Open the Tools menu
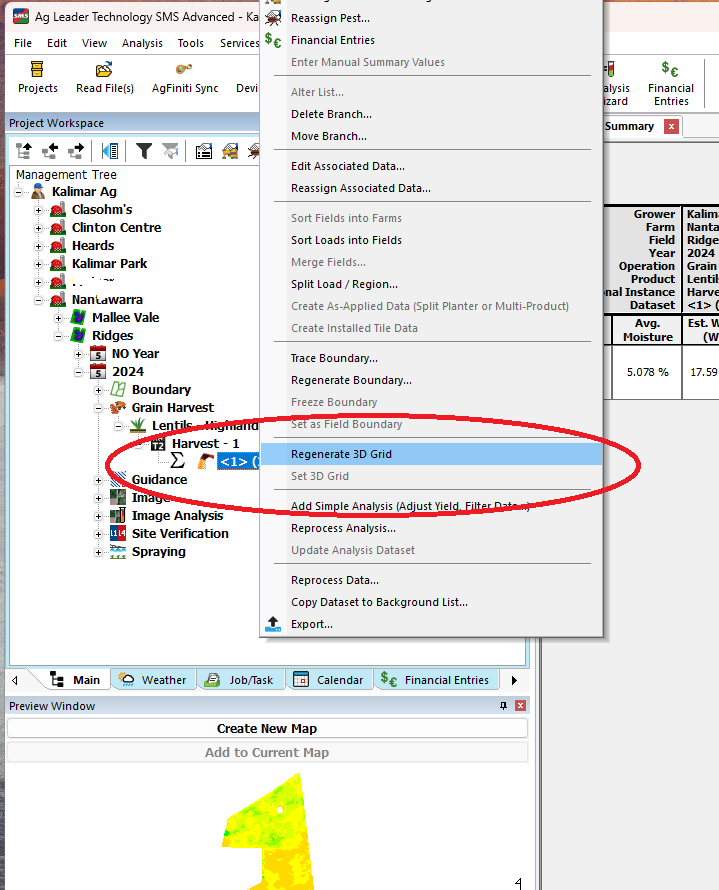This screenshot has width=719, height=890. pyautogui.click(x=190, y=43)
